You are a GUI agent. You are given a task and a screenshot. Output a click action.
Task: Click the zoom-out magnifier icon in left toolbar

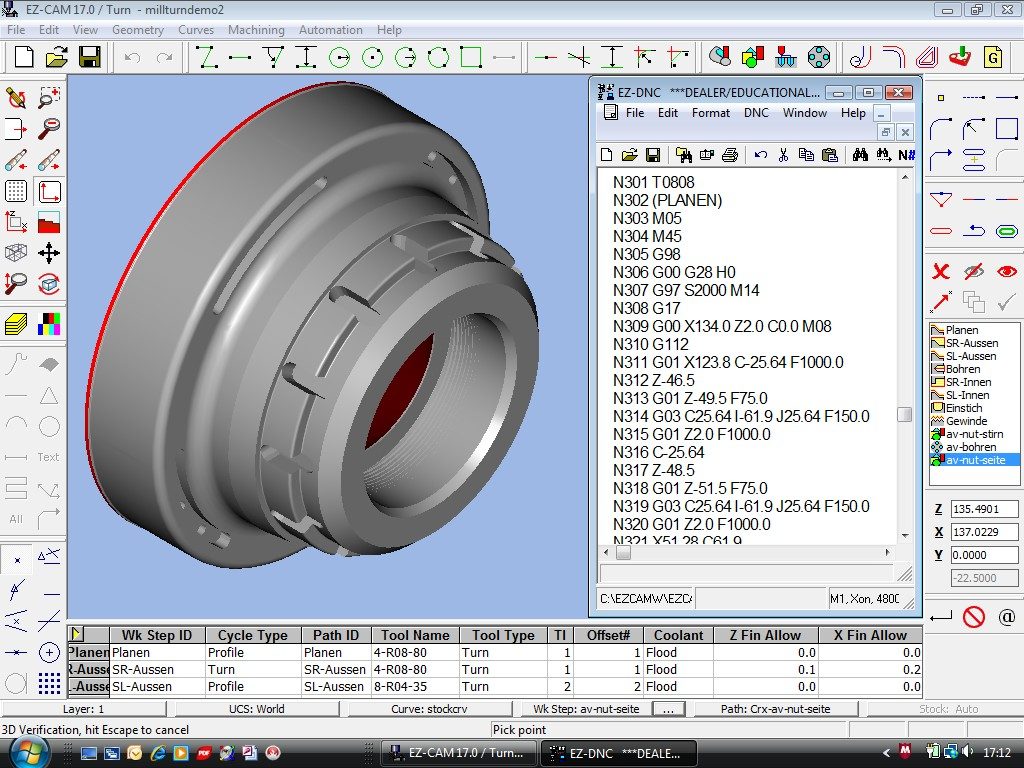click(48, 129)
